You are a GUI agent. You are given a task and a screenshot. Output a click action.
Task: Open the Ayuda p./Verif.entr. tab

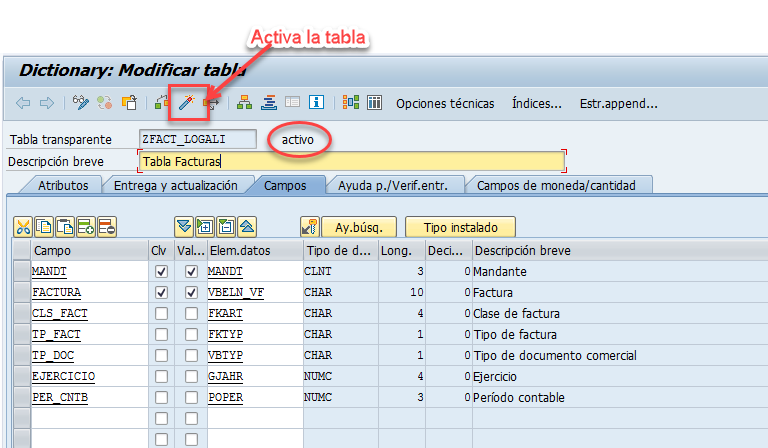(x=393, y=186)
